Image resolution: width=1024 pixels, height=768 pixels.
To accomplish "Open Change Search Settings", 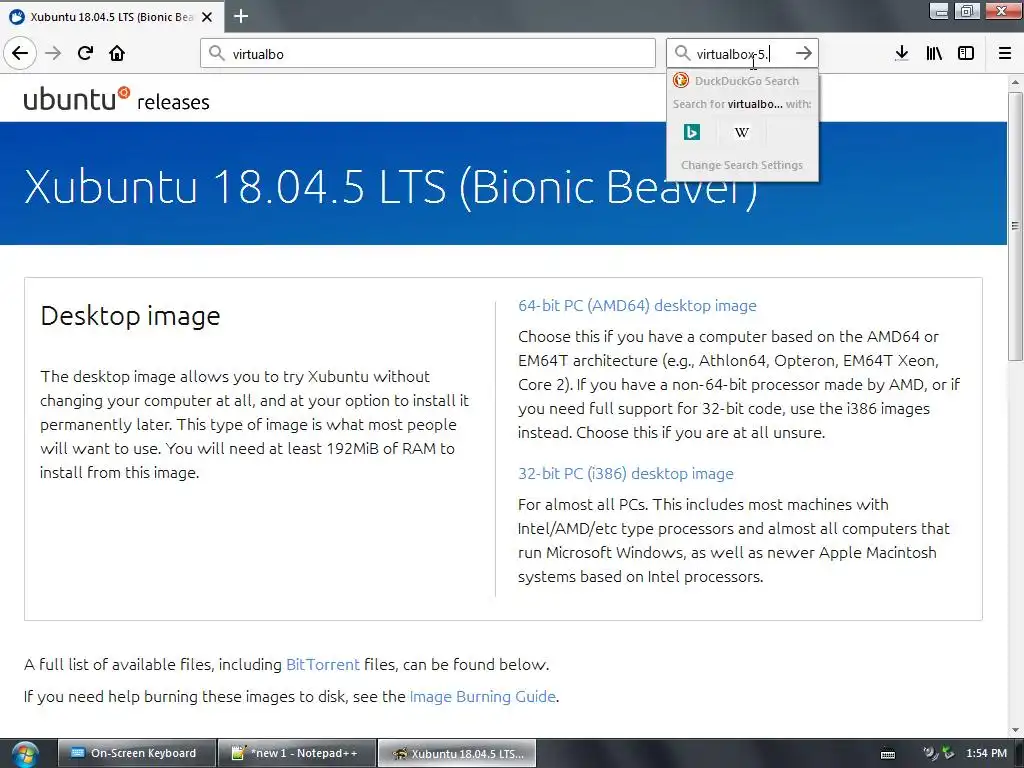I will tap(742, 165).
